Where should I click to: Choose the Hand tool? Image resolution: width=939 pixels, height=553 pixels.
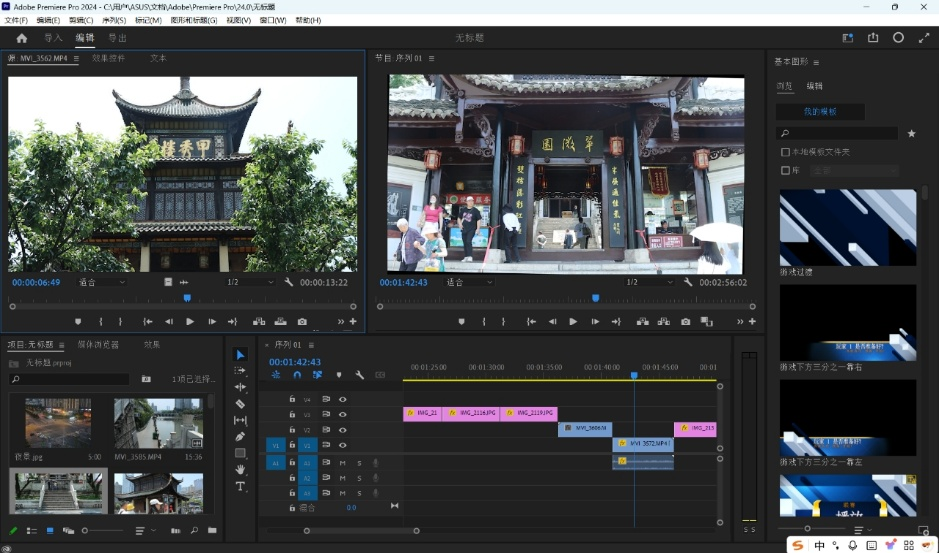240,469
